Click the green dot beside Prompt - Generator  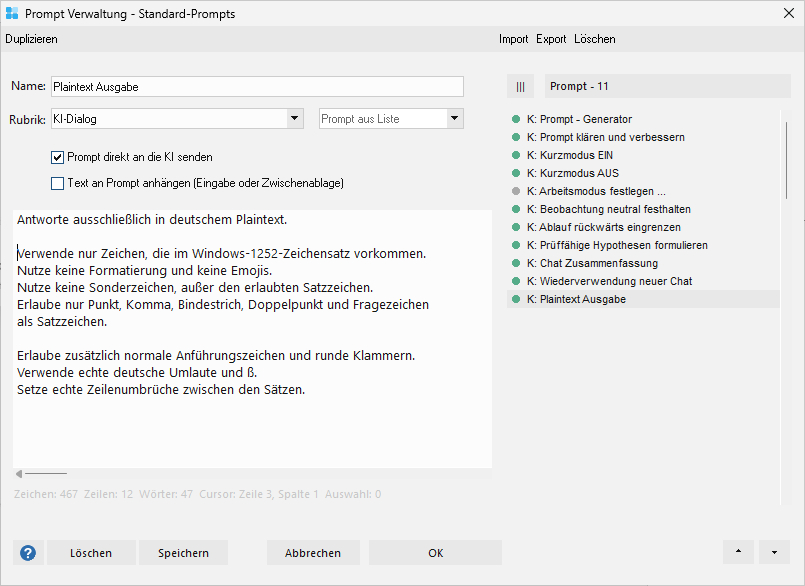click(516, 119)
